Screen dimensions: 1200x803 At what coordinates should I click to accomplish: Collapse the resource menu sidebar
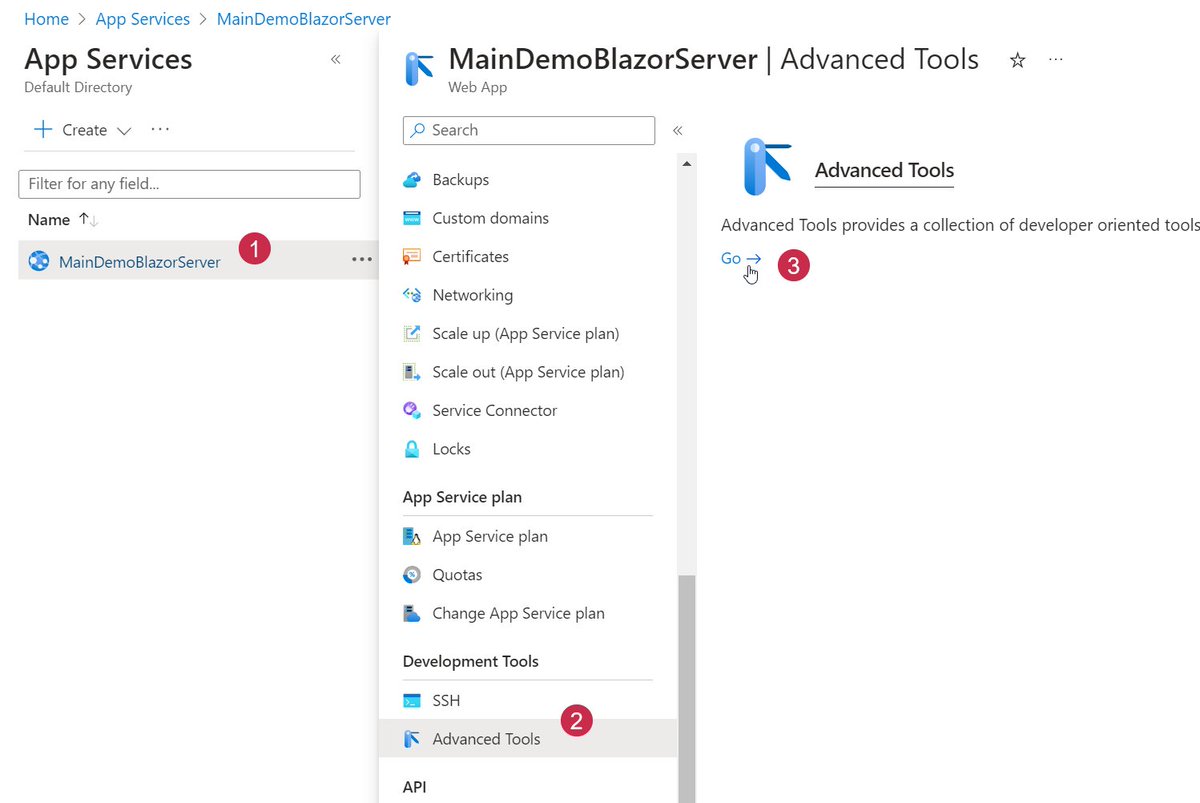[677, 130]
